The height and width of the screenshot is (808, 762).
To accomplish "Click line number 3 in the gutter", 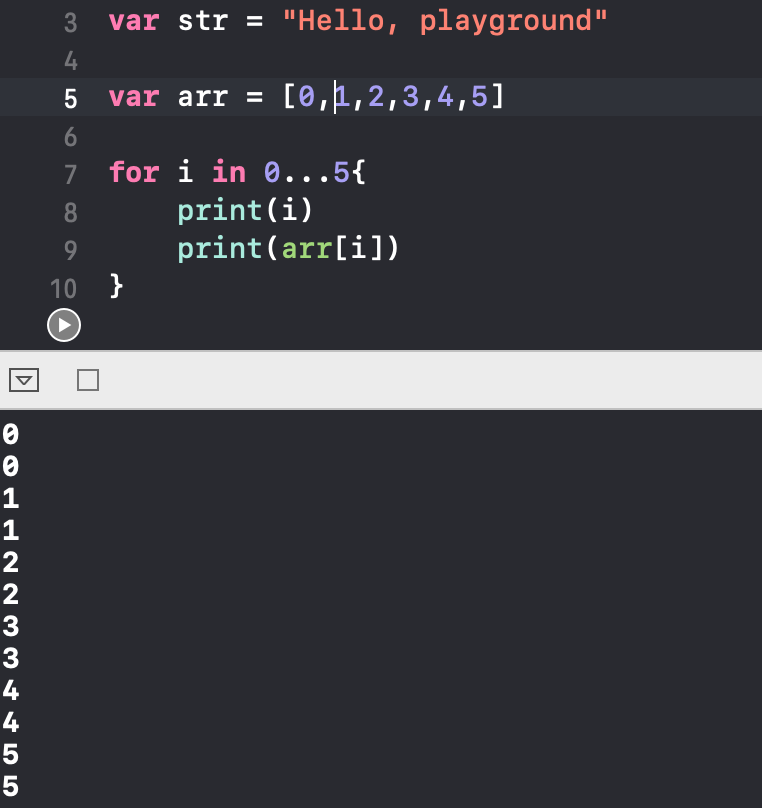I will [x=71, y=23].
